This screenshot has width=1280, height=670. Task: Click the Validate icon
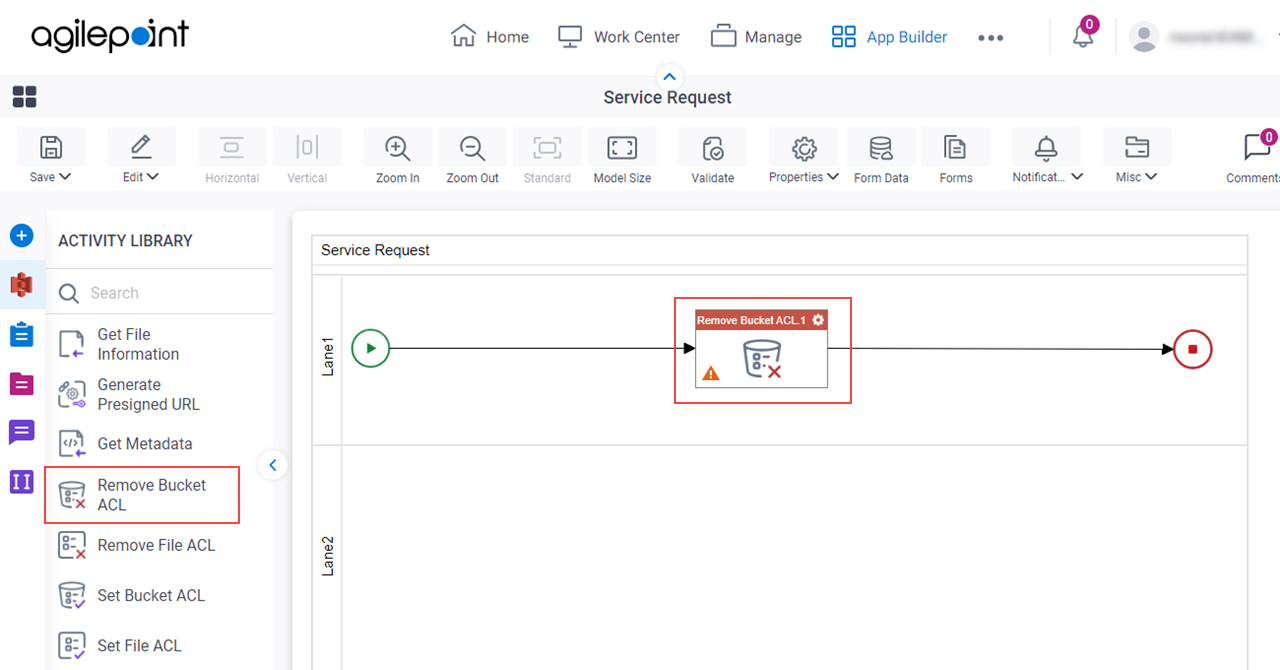pyautogui.click(x=713, y=148)
